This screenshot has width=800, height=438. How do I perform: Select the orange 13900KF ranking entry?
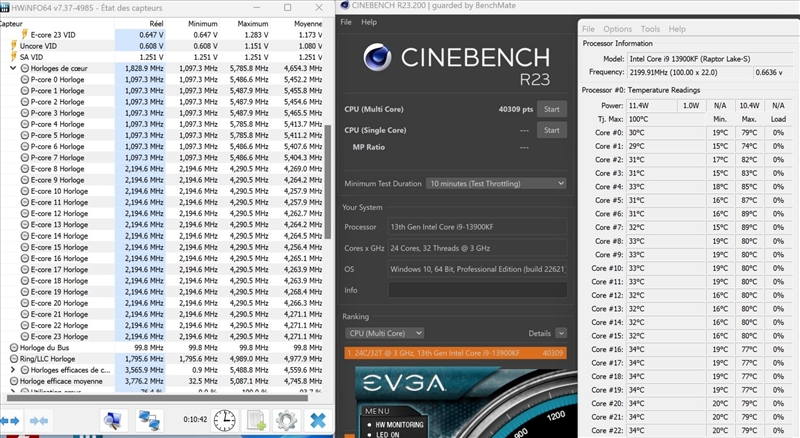(x=455, y=353)
